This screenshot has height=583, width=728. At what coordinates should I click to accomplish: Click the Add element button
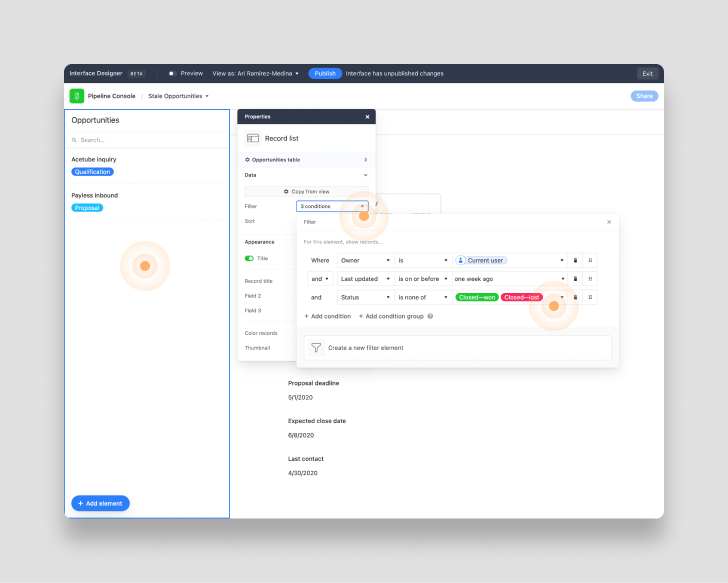tap(100, 503)
